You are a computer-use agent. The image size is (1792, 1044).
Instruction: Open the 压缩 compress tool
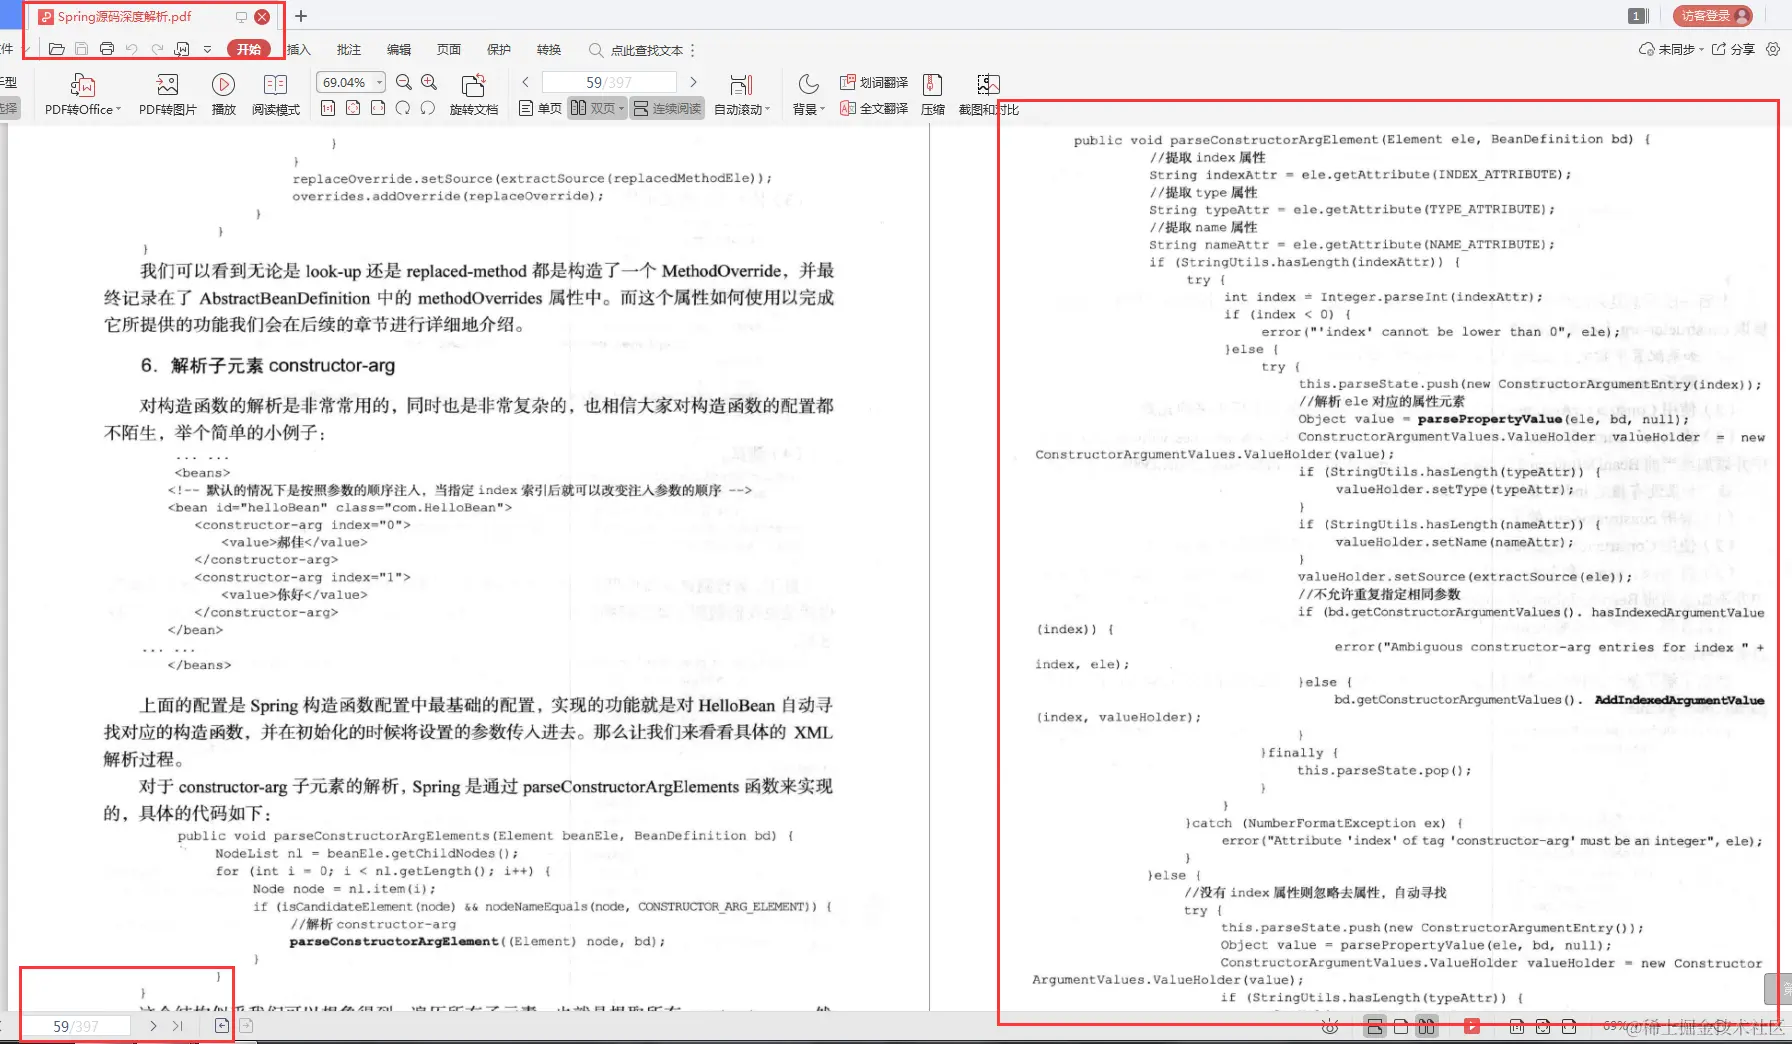(x=932, y=93)
